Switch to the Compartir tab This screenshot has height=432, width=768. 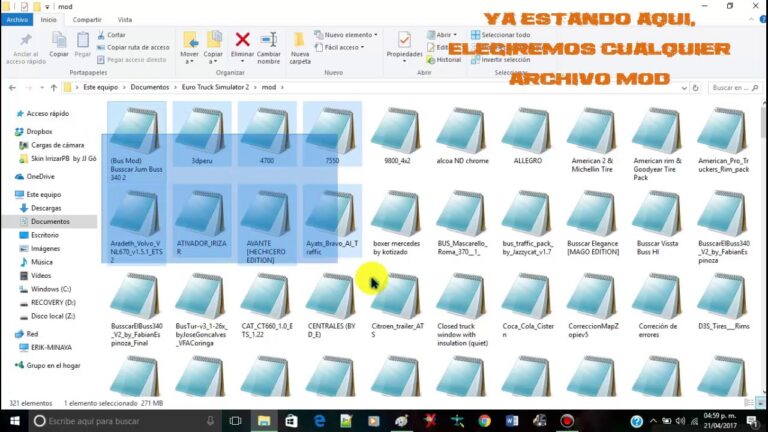click(87, 20)
